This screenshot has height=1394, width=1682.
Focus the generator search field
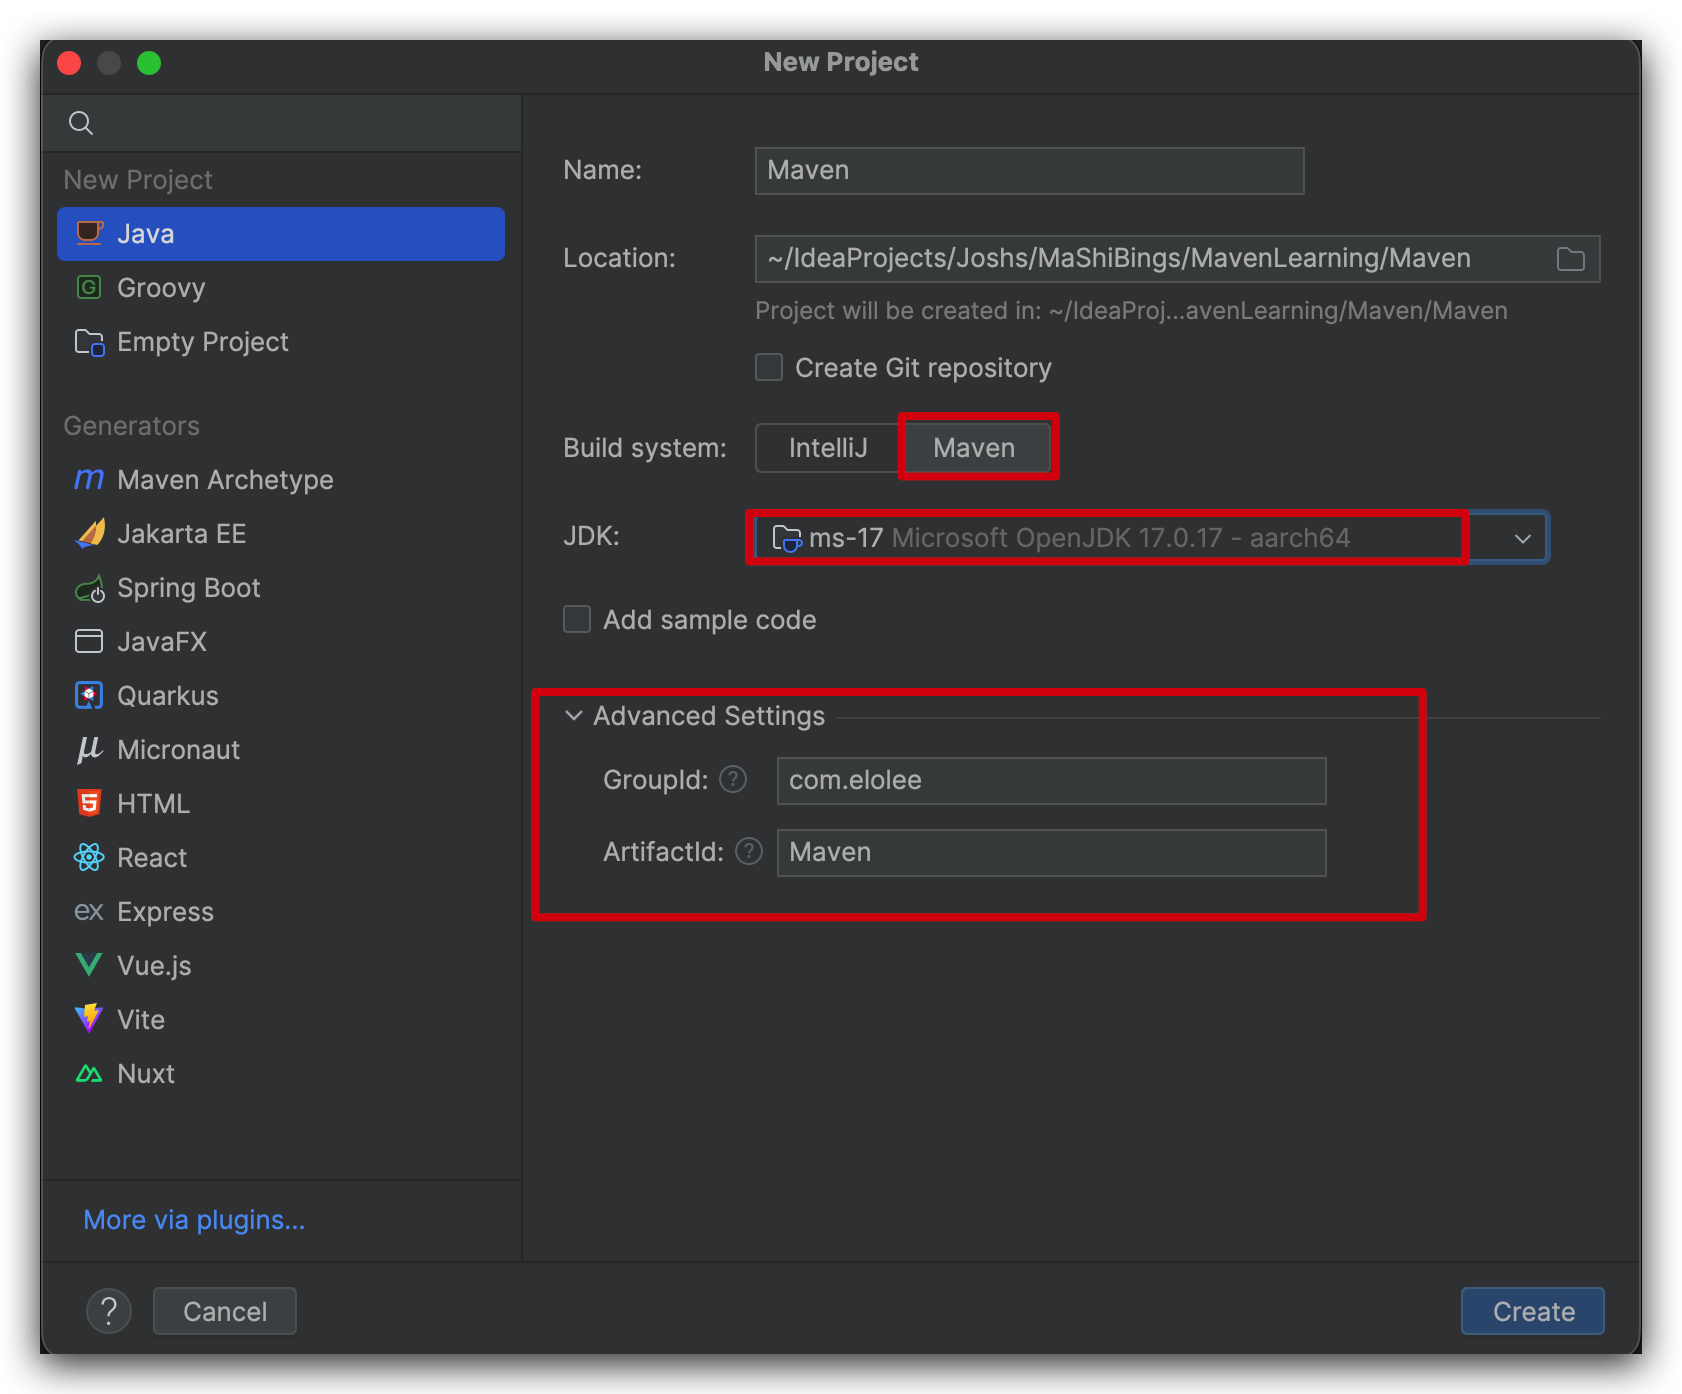pyautogui.click(x=281, y=123)
